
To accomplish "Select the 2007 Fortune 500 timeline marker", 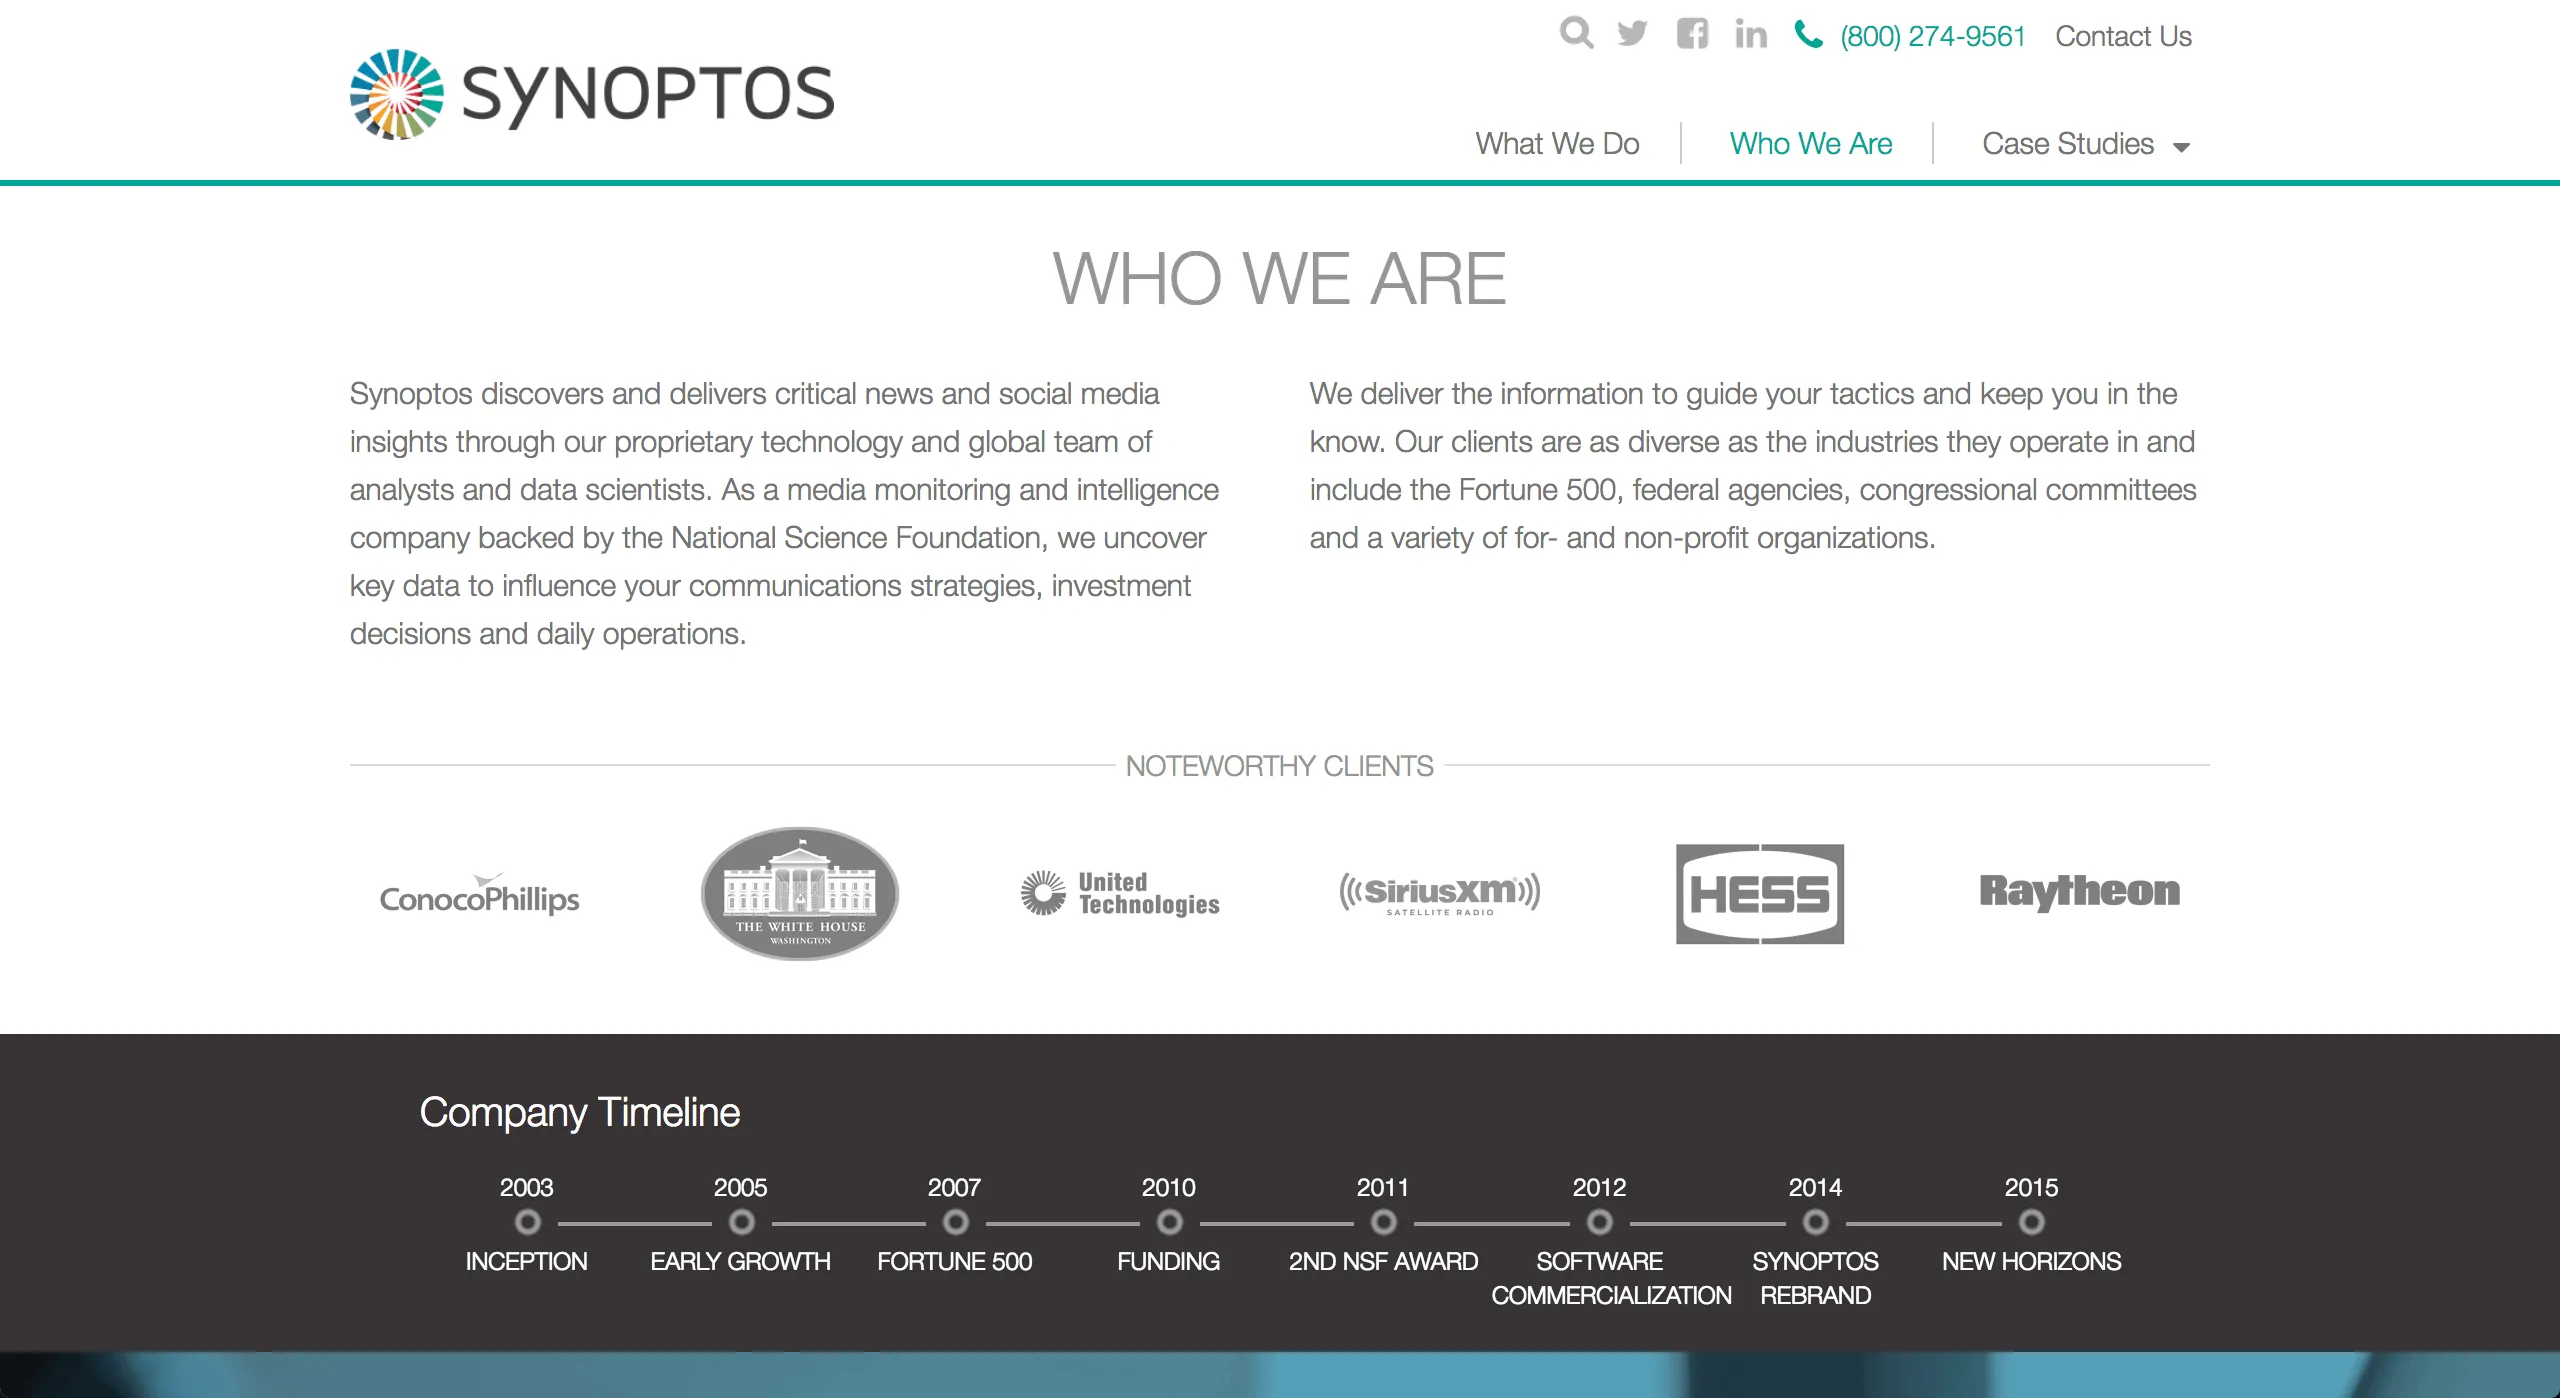I will [x=955, y=1222].
